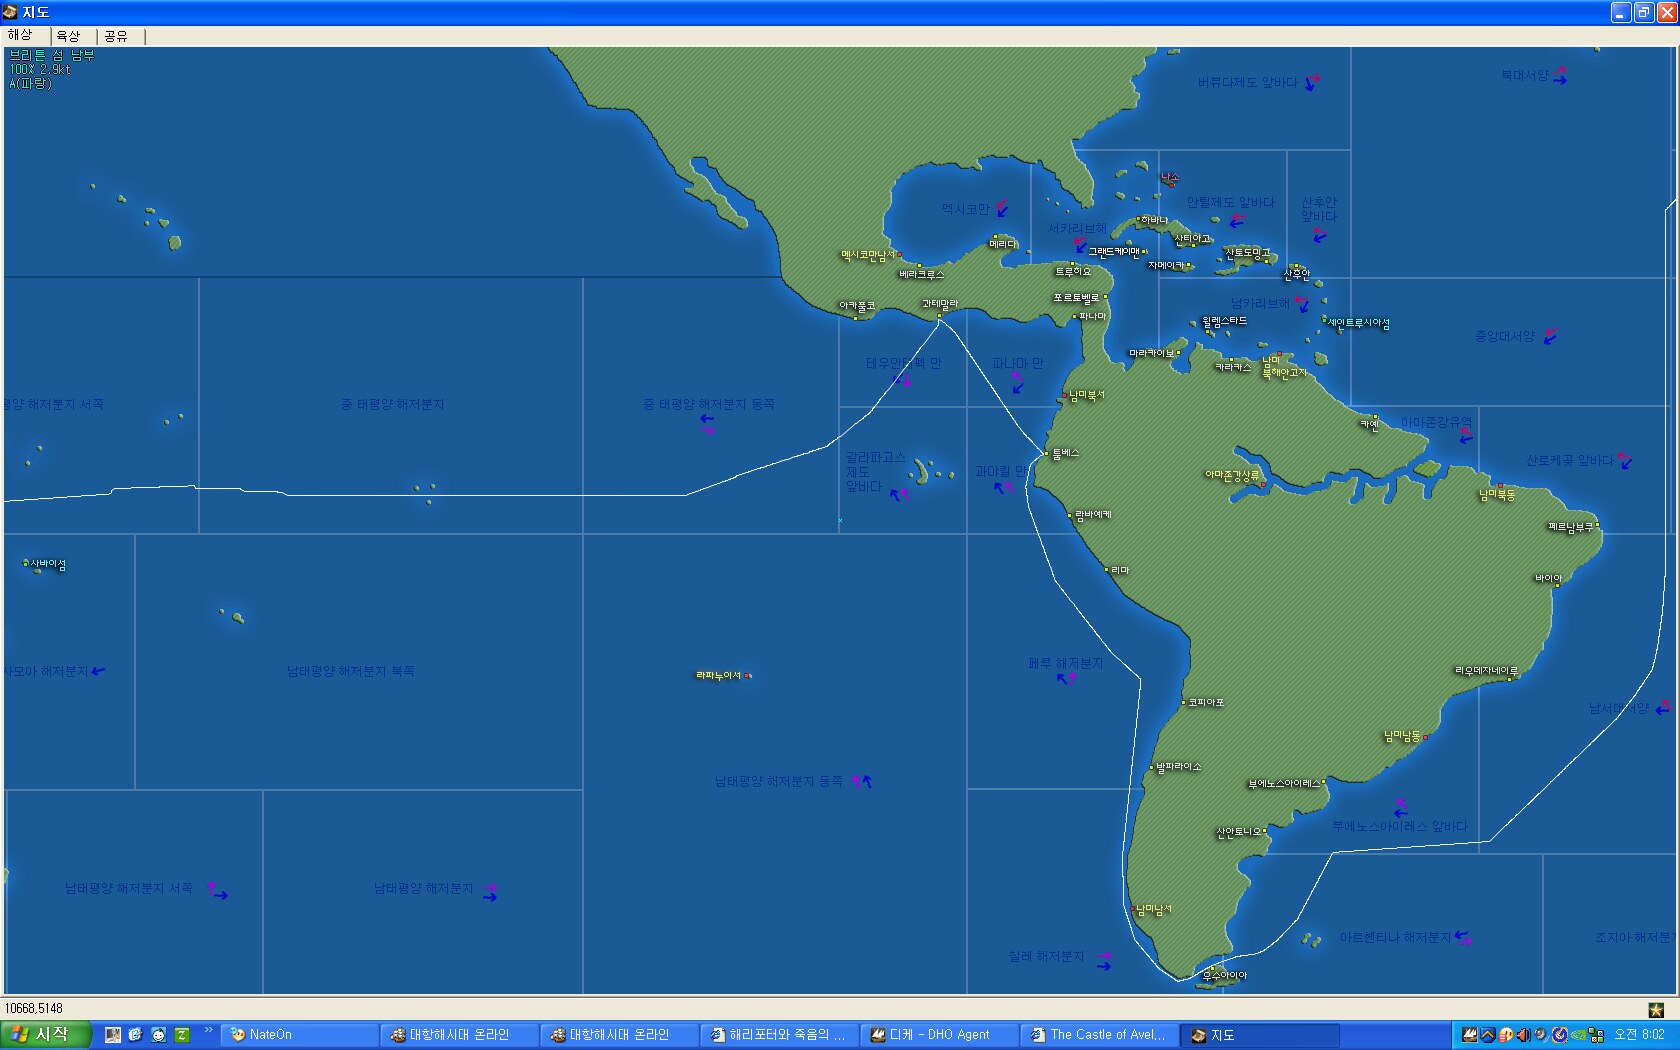
Task: Open the 해상 menu
Action: click(20, 36)
